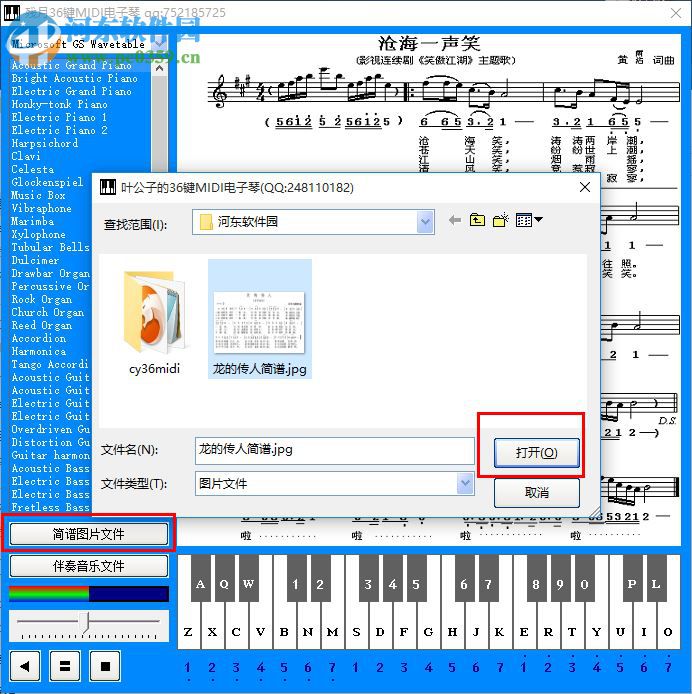This screenshot has width=692, height=694.
Task: Select Celesta in instrument list
Action: pyautogui.click(x=33, y=169)
